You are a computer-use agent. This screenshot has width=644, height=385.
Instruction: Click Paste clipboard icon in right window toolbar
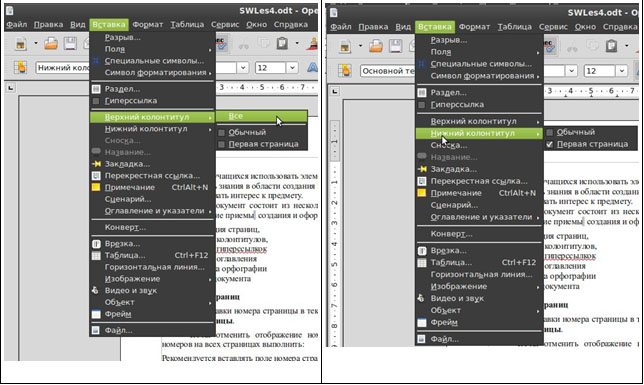pos(612,46)
